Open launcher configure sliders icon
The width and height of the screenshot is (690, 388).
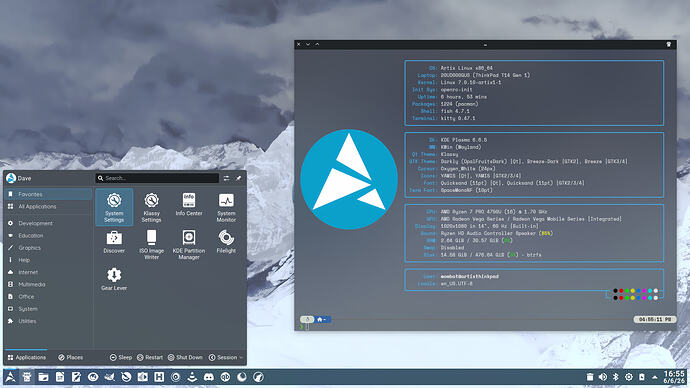pos(226,178)
